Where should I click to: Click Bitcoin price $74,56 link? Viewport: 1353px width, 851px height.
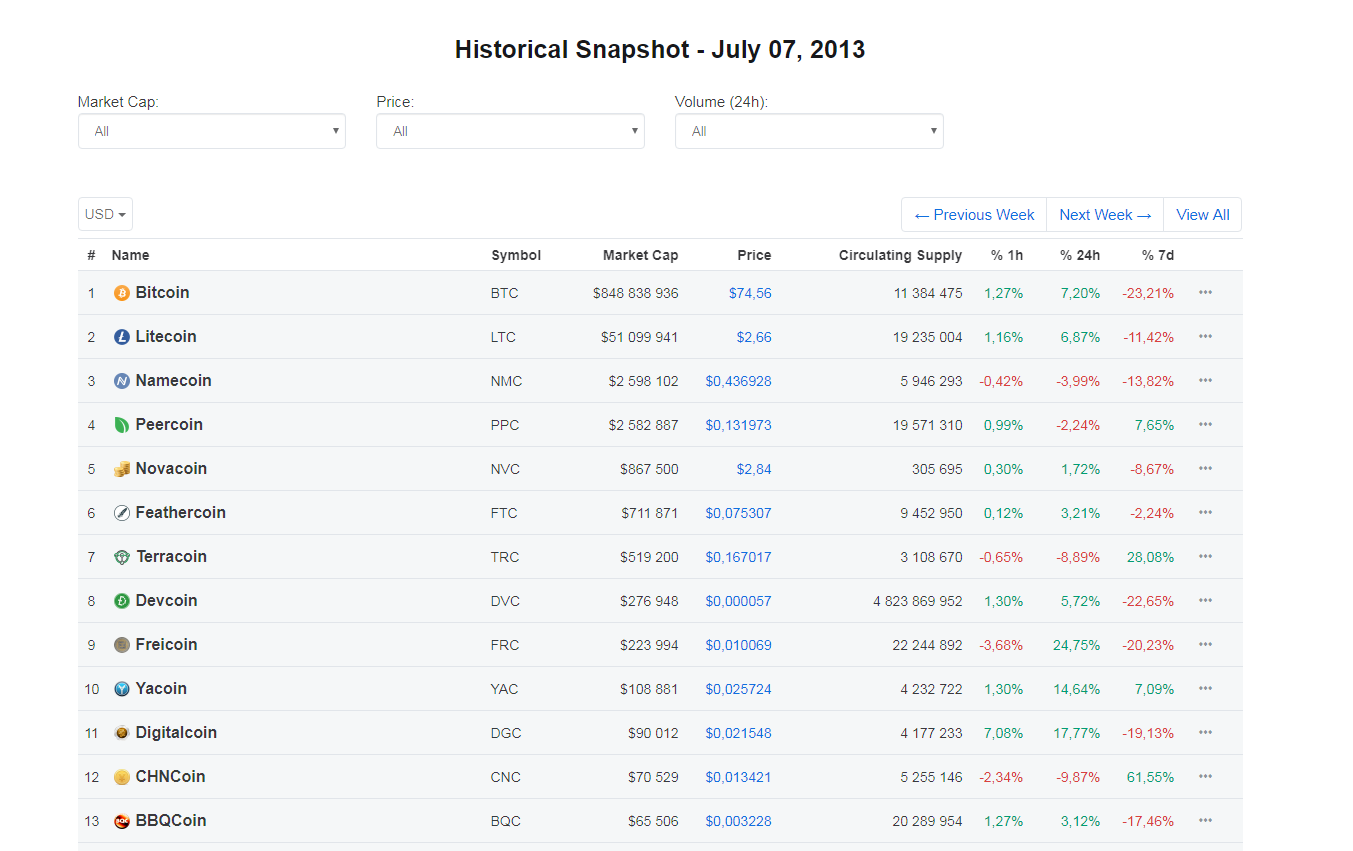coord(750,293)
